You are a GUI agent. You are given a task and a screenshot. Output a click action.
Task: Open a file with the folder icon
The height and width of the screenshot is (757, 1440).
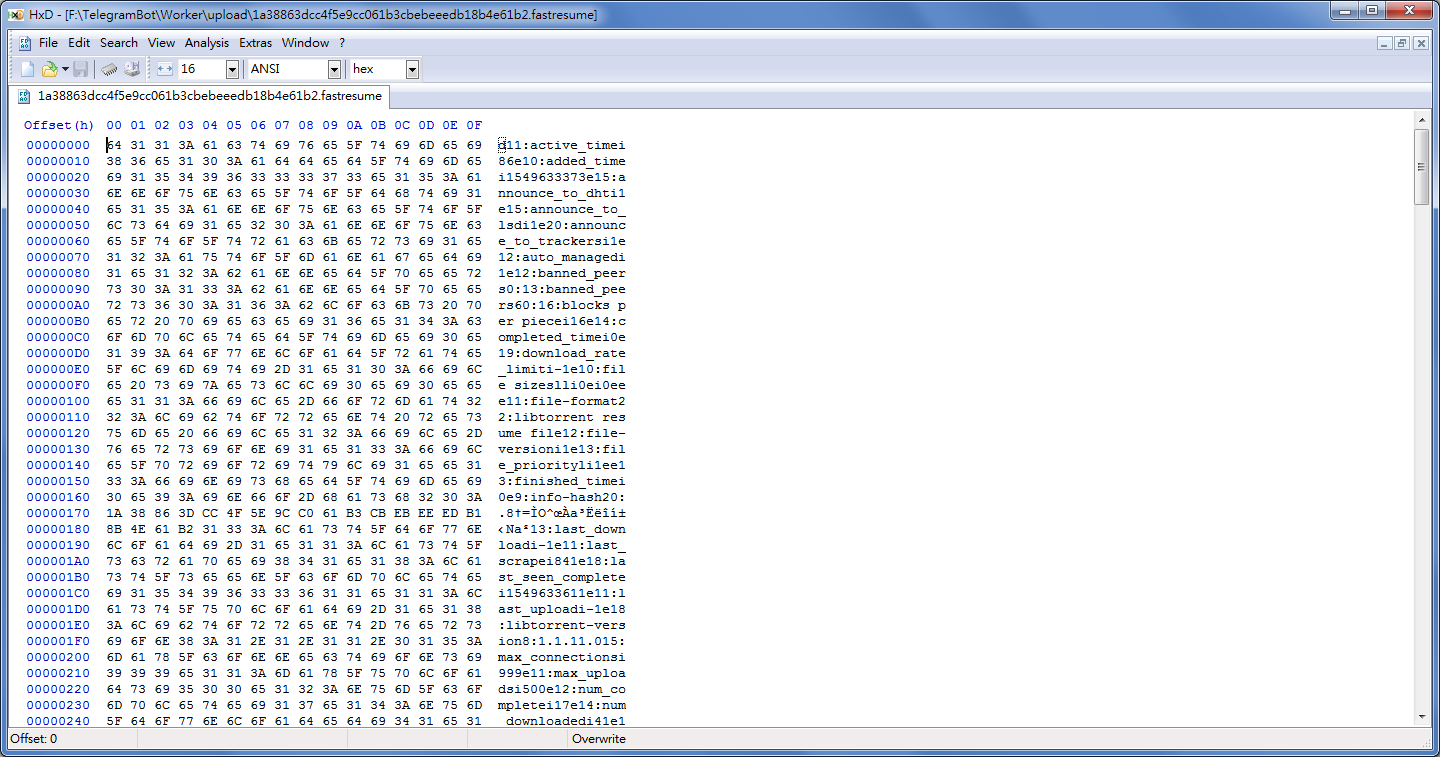pos(50,68)
